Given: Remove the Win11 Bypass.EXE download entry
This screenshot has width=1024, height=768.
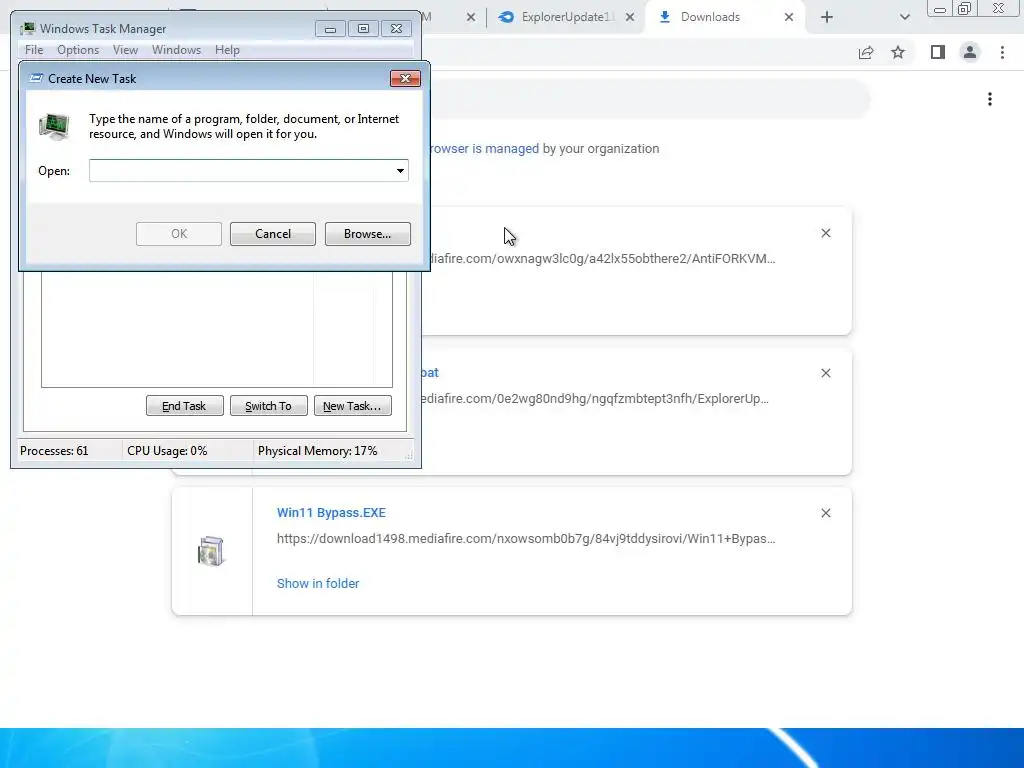Looking at the screenshot, I should click(x=825, y=513).
